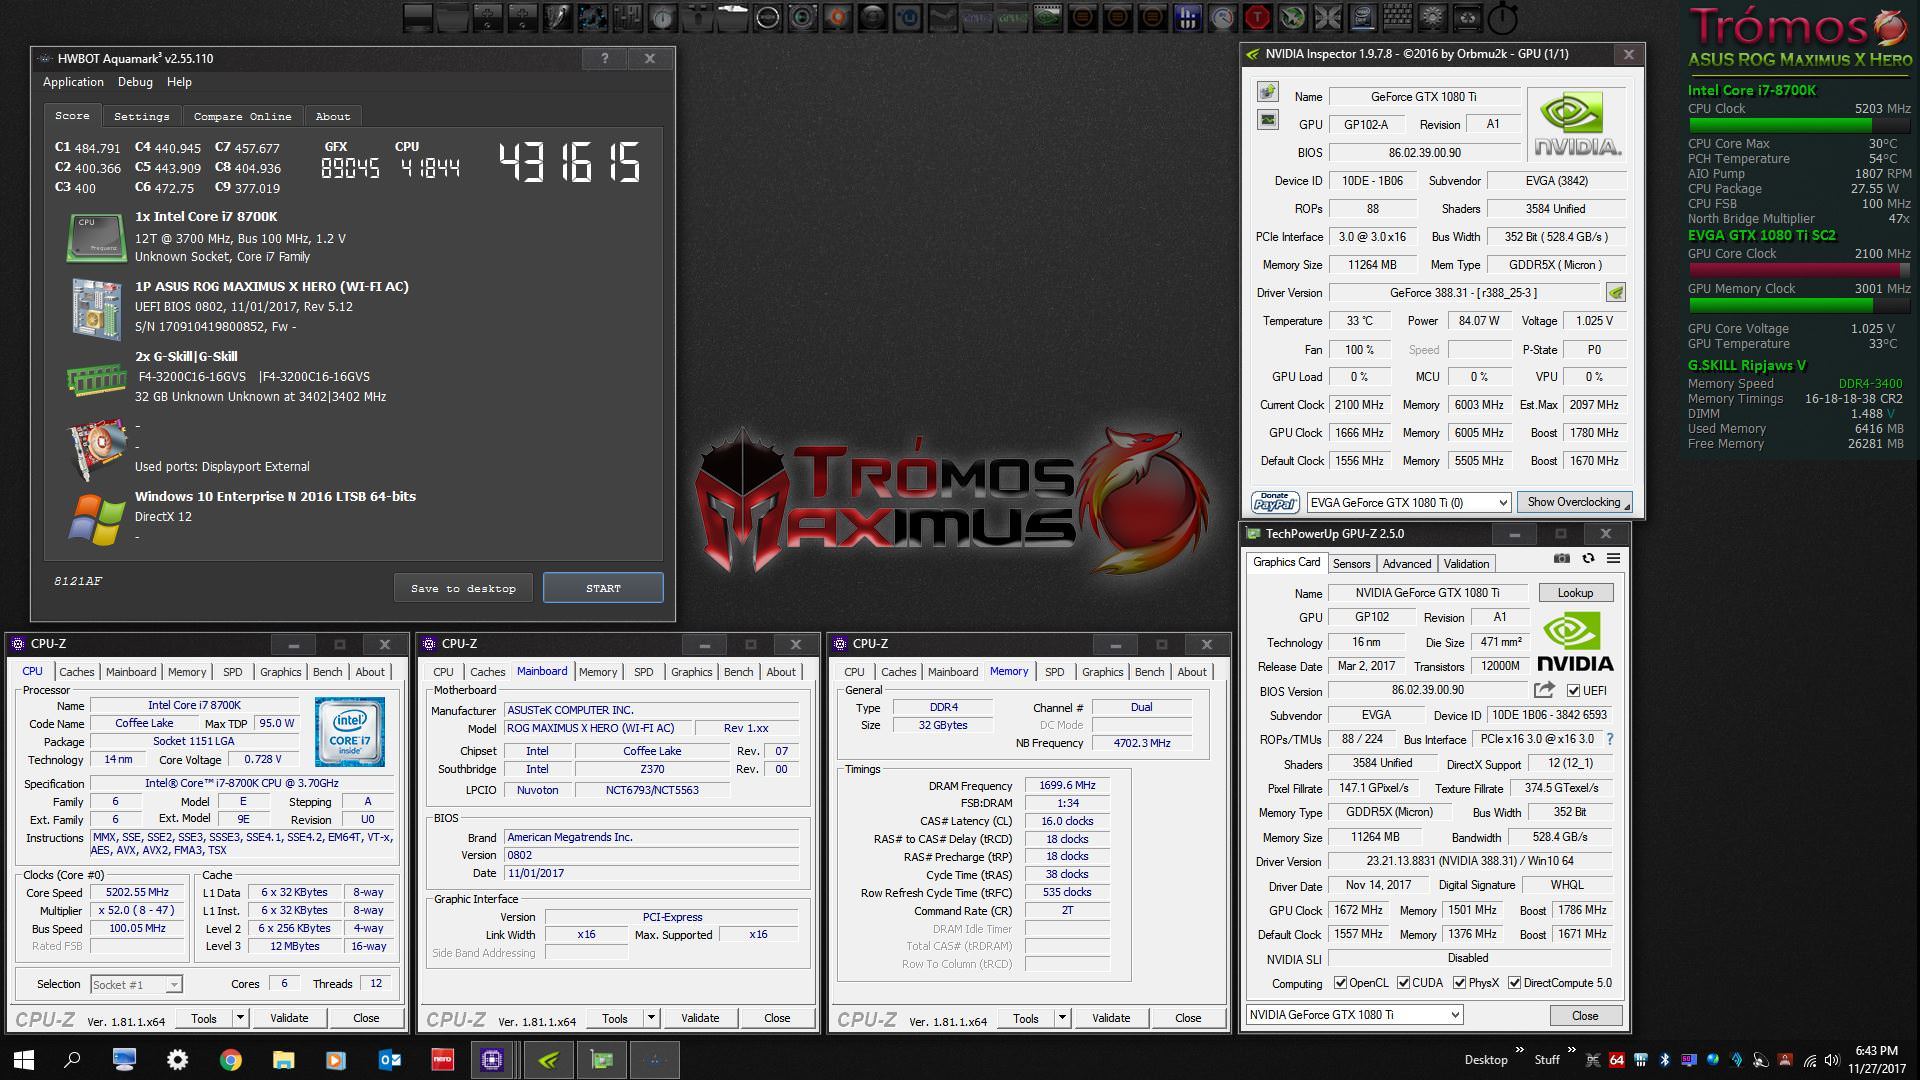Open the Help menu in Aquamark
The image size is (1920, 1080).
[x=179, y=82]
